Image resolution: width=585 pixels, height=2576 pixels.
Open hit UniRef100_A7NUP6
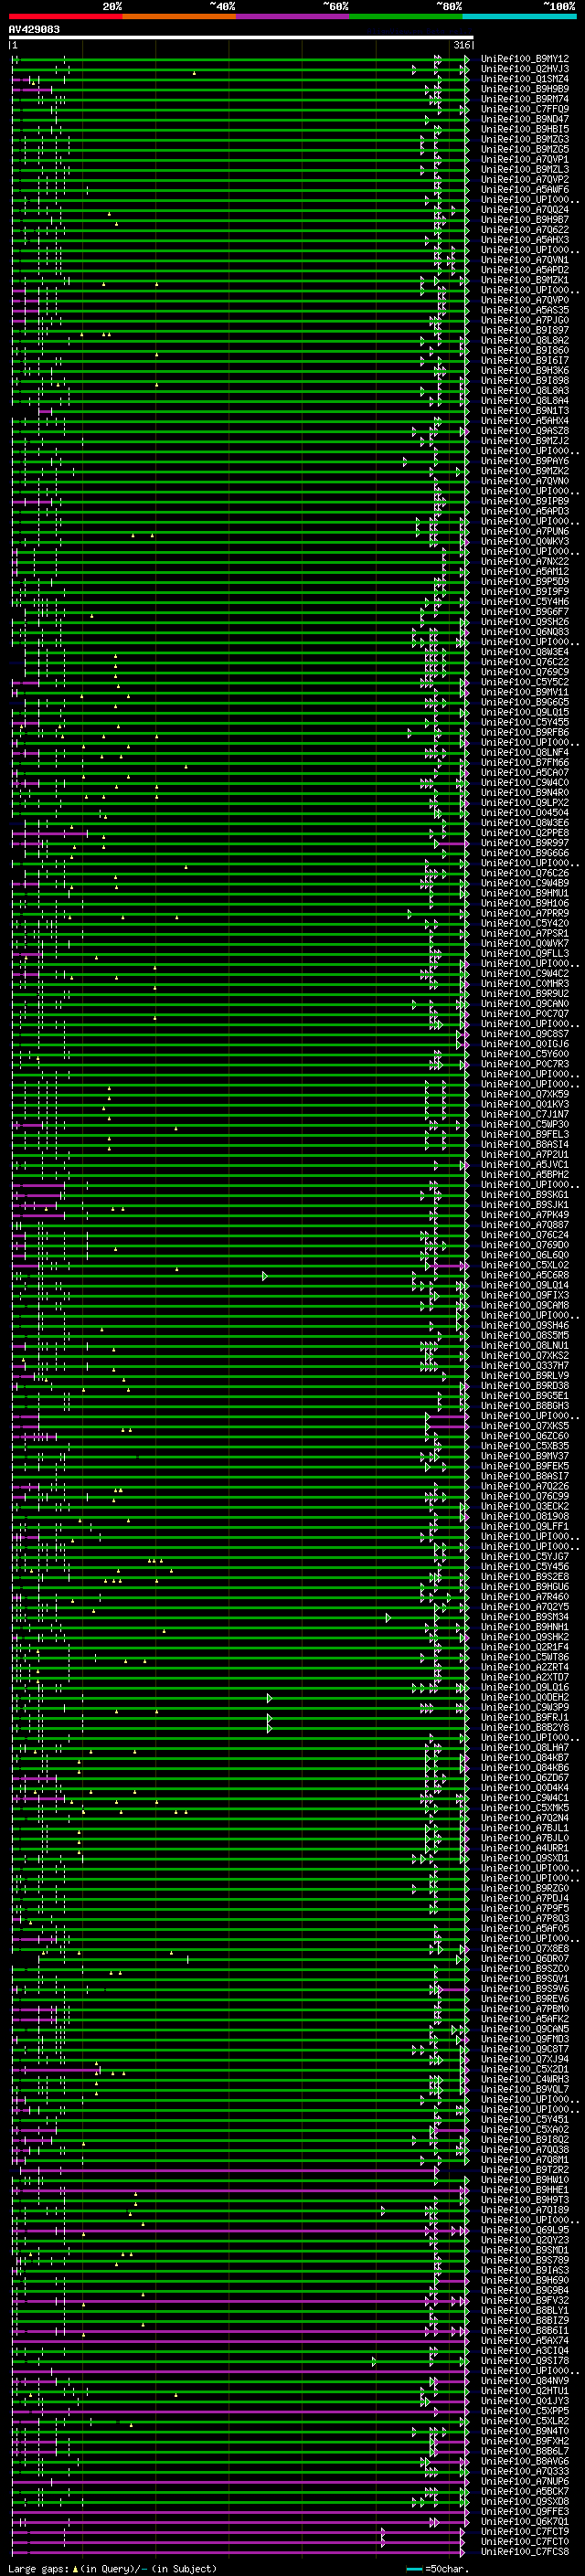(525, 2481)
